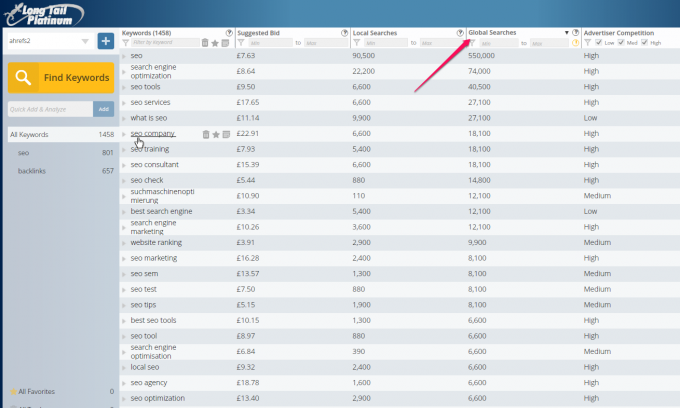Click the Long Tail Platinum logo
The image size is (680, 408).
44,14
